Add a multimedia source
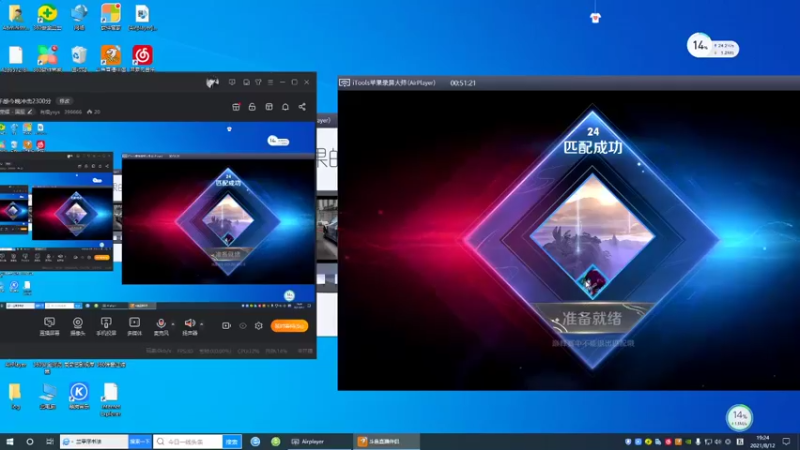 134,326
